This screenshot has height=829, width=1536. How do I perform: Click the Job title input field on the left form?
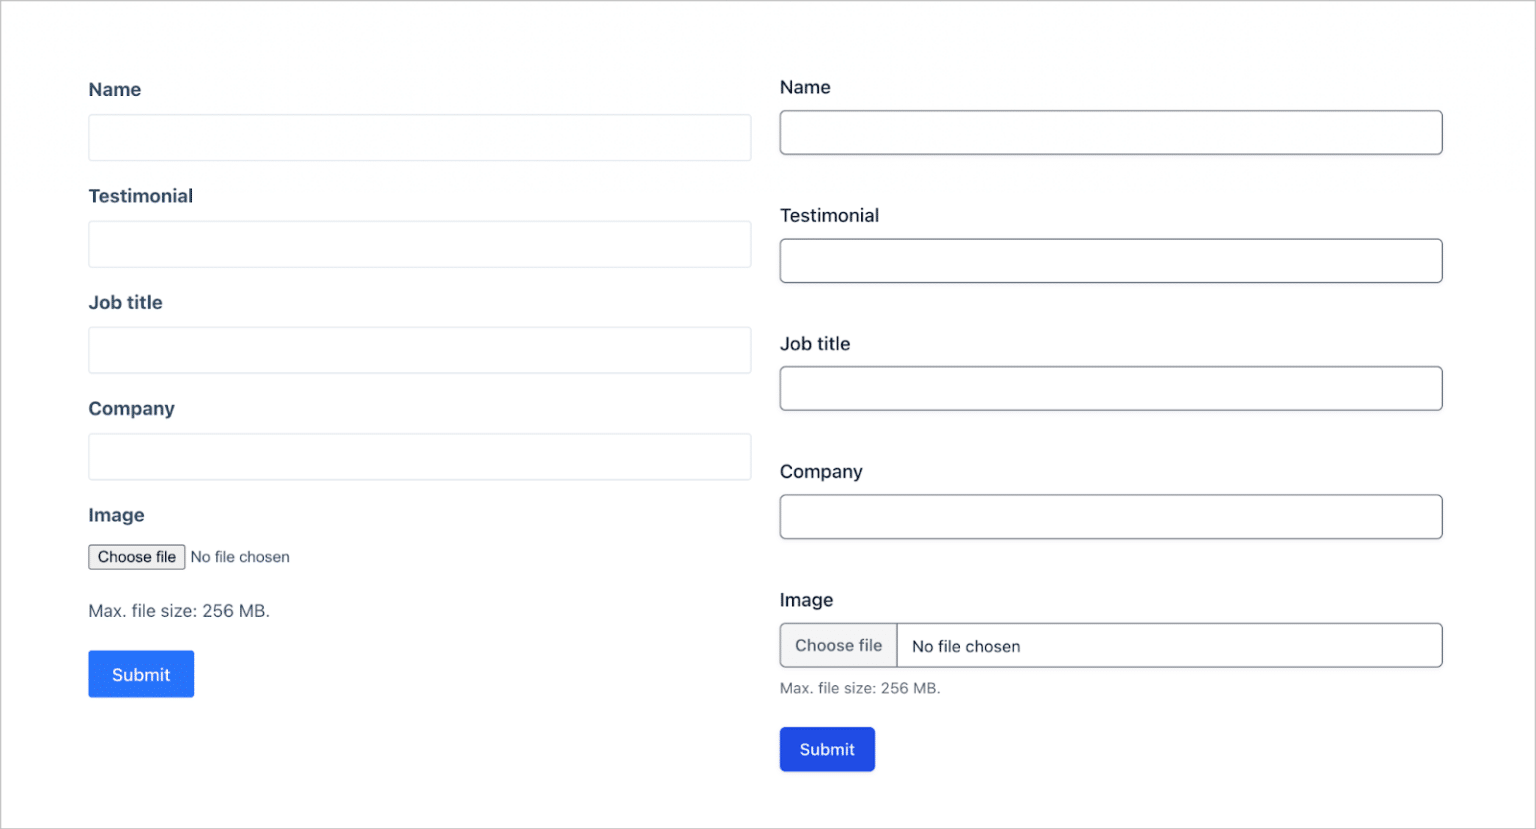click(419, 350)
